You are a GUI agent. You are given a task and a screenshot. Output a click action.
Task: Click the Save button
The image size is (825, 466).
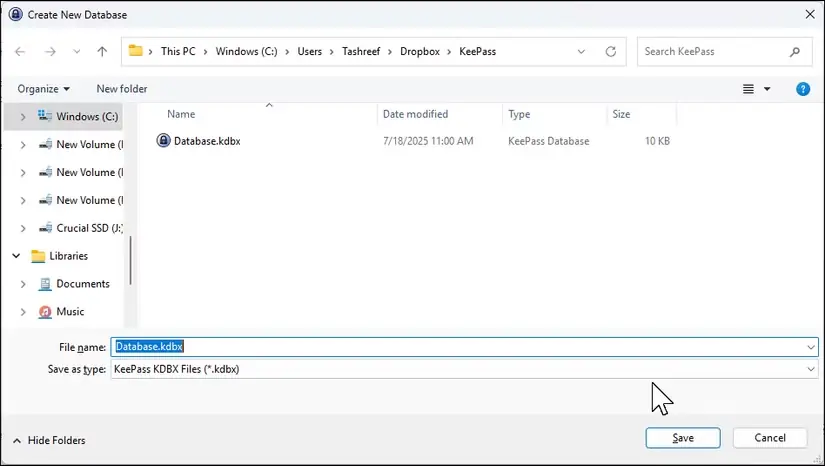pyautogui.click(x=683, y=438)
